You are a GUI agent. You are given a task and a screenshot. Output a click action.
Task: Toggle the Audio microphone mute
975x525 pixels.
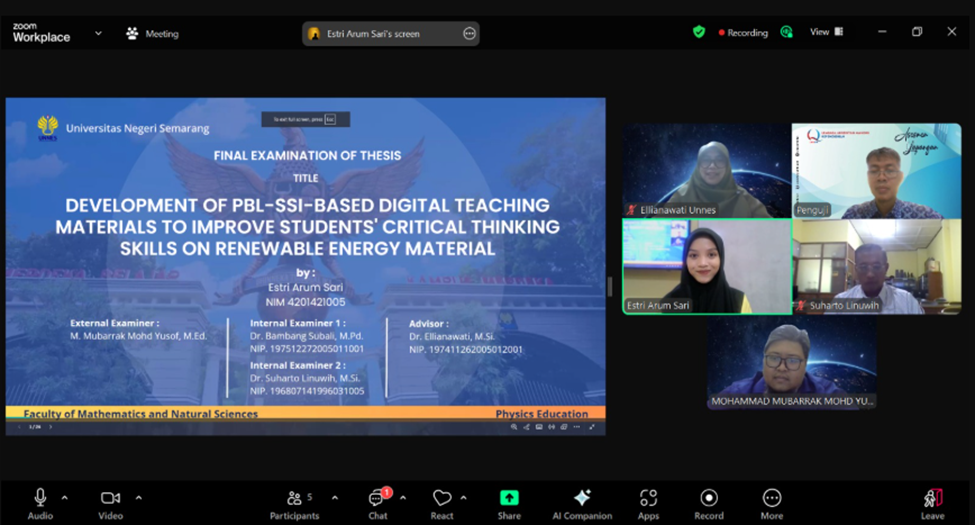pos(40,504)
